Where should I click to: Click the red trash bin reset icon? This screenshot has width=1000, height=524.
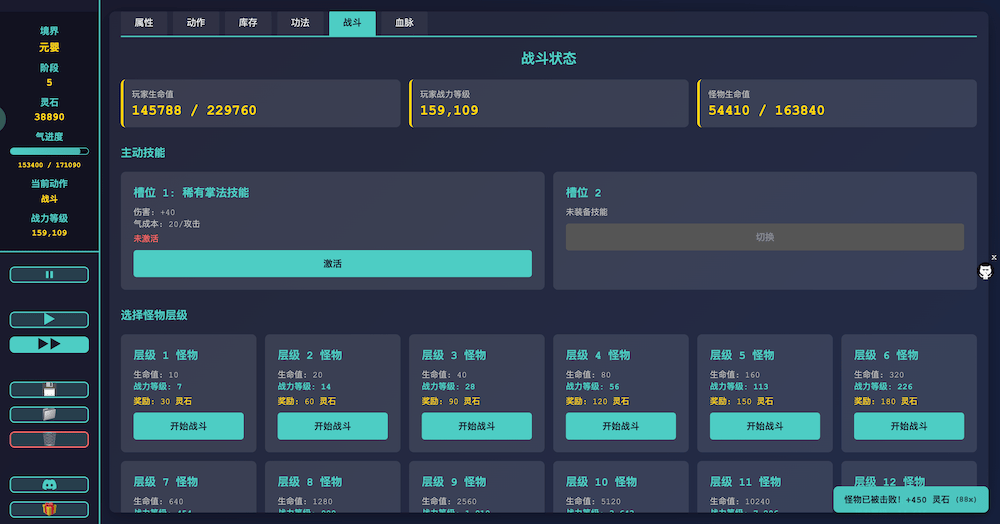point(49,439)
